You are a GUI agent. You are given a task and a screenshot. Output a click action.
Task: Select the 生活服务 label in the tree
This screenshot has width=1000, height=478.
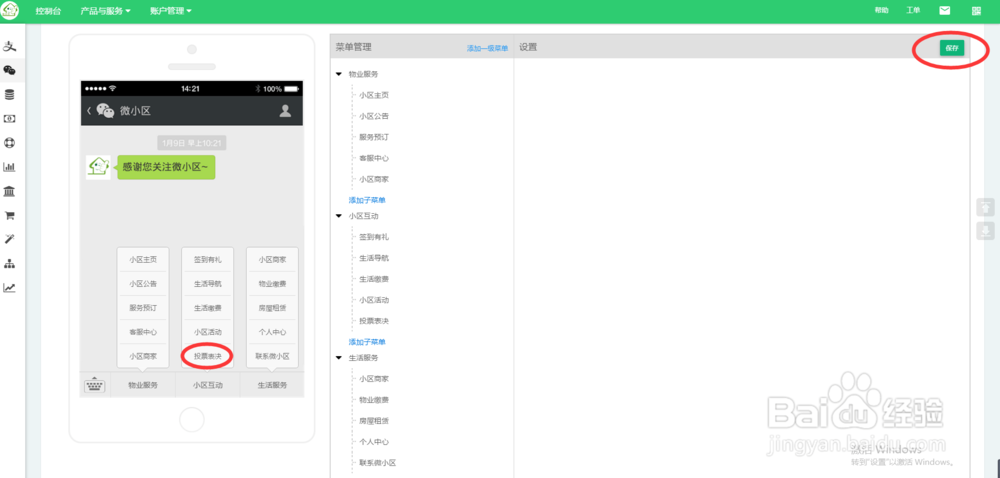[x=364, y=358]
